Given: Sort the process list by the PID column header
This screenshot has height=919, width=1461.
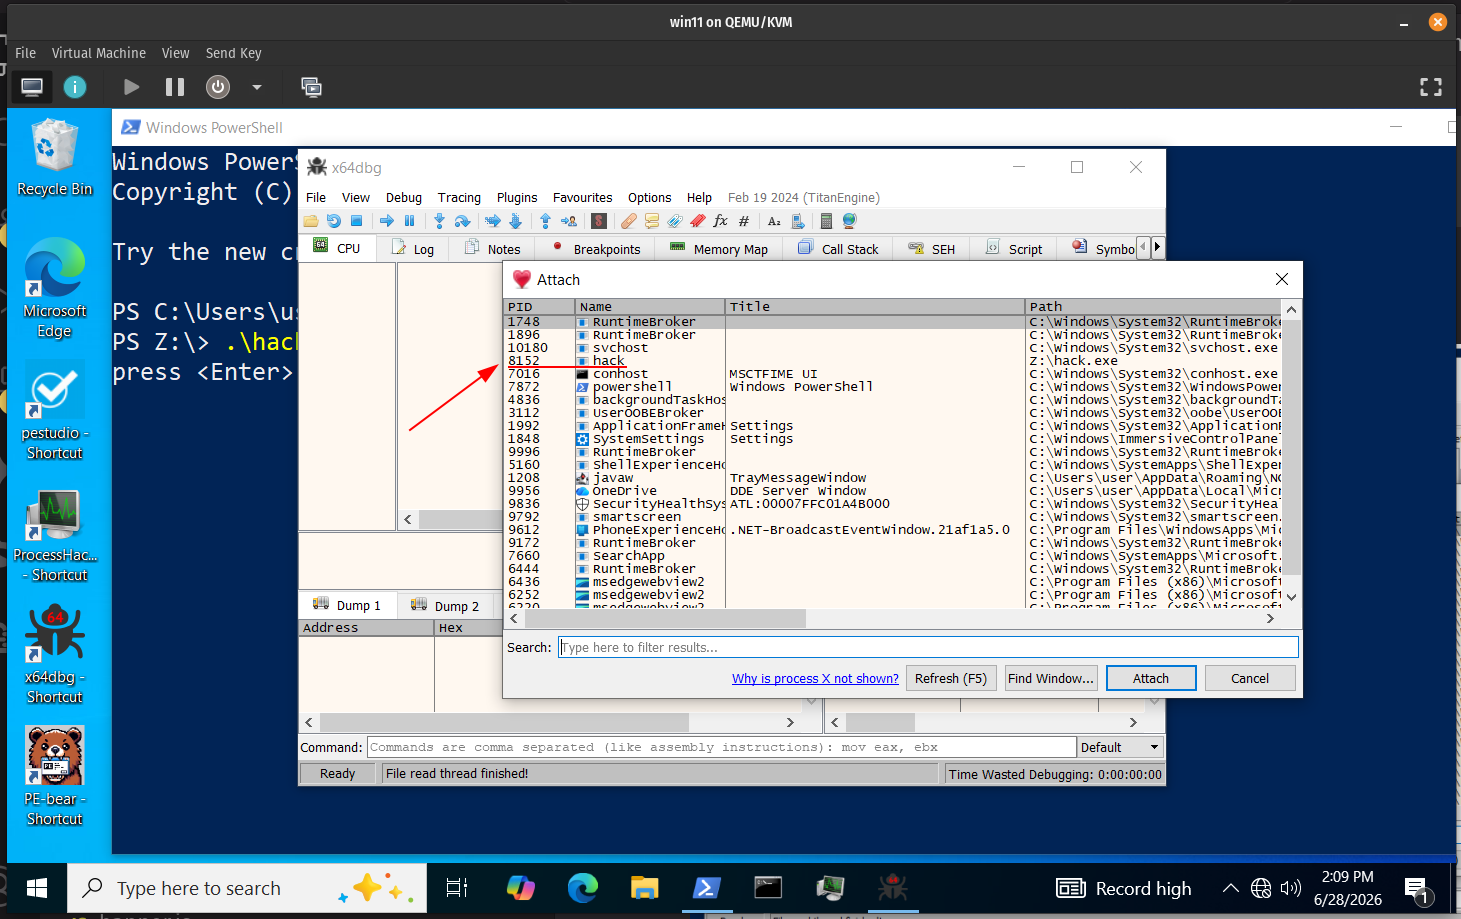Looking at the screenshot, I should (539, 307).
